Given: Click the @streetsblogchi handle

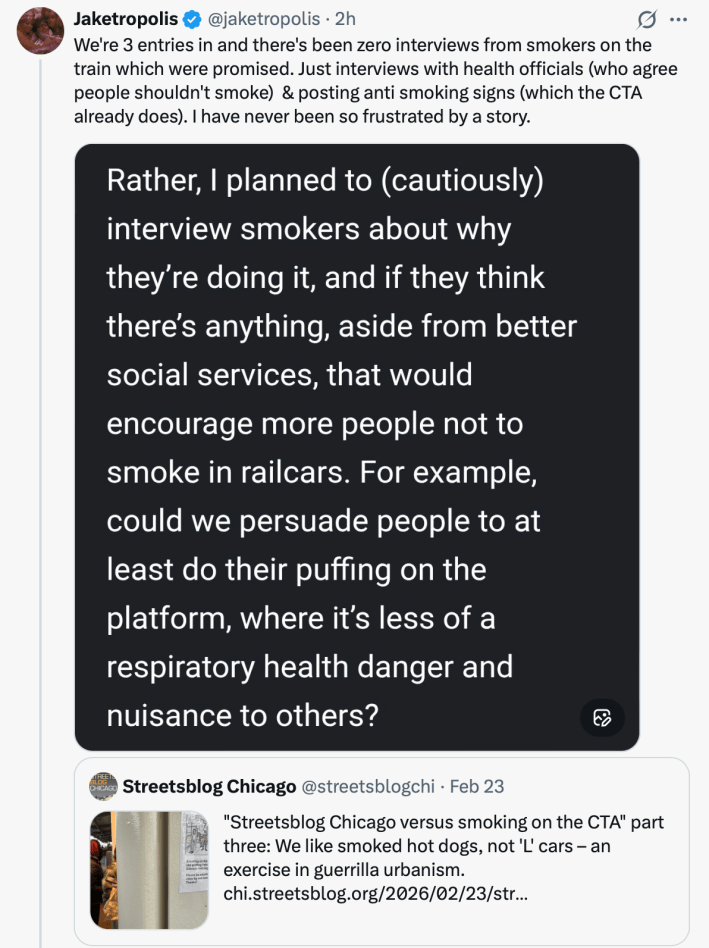Looking at the screenshot, I should pos(368,786).
